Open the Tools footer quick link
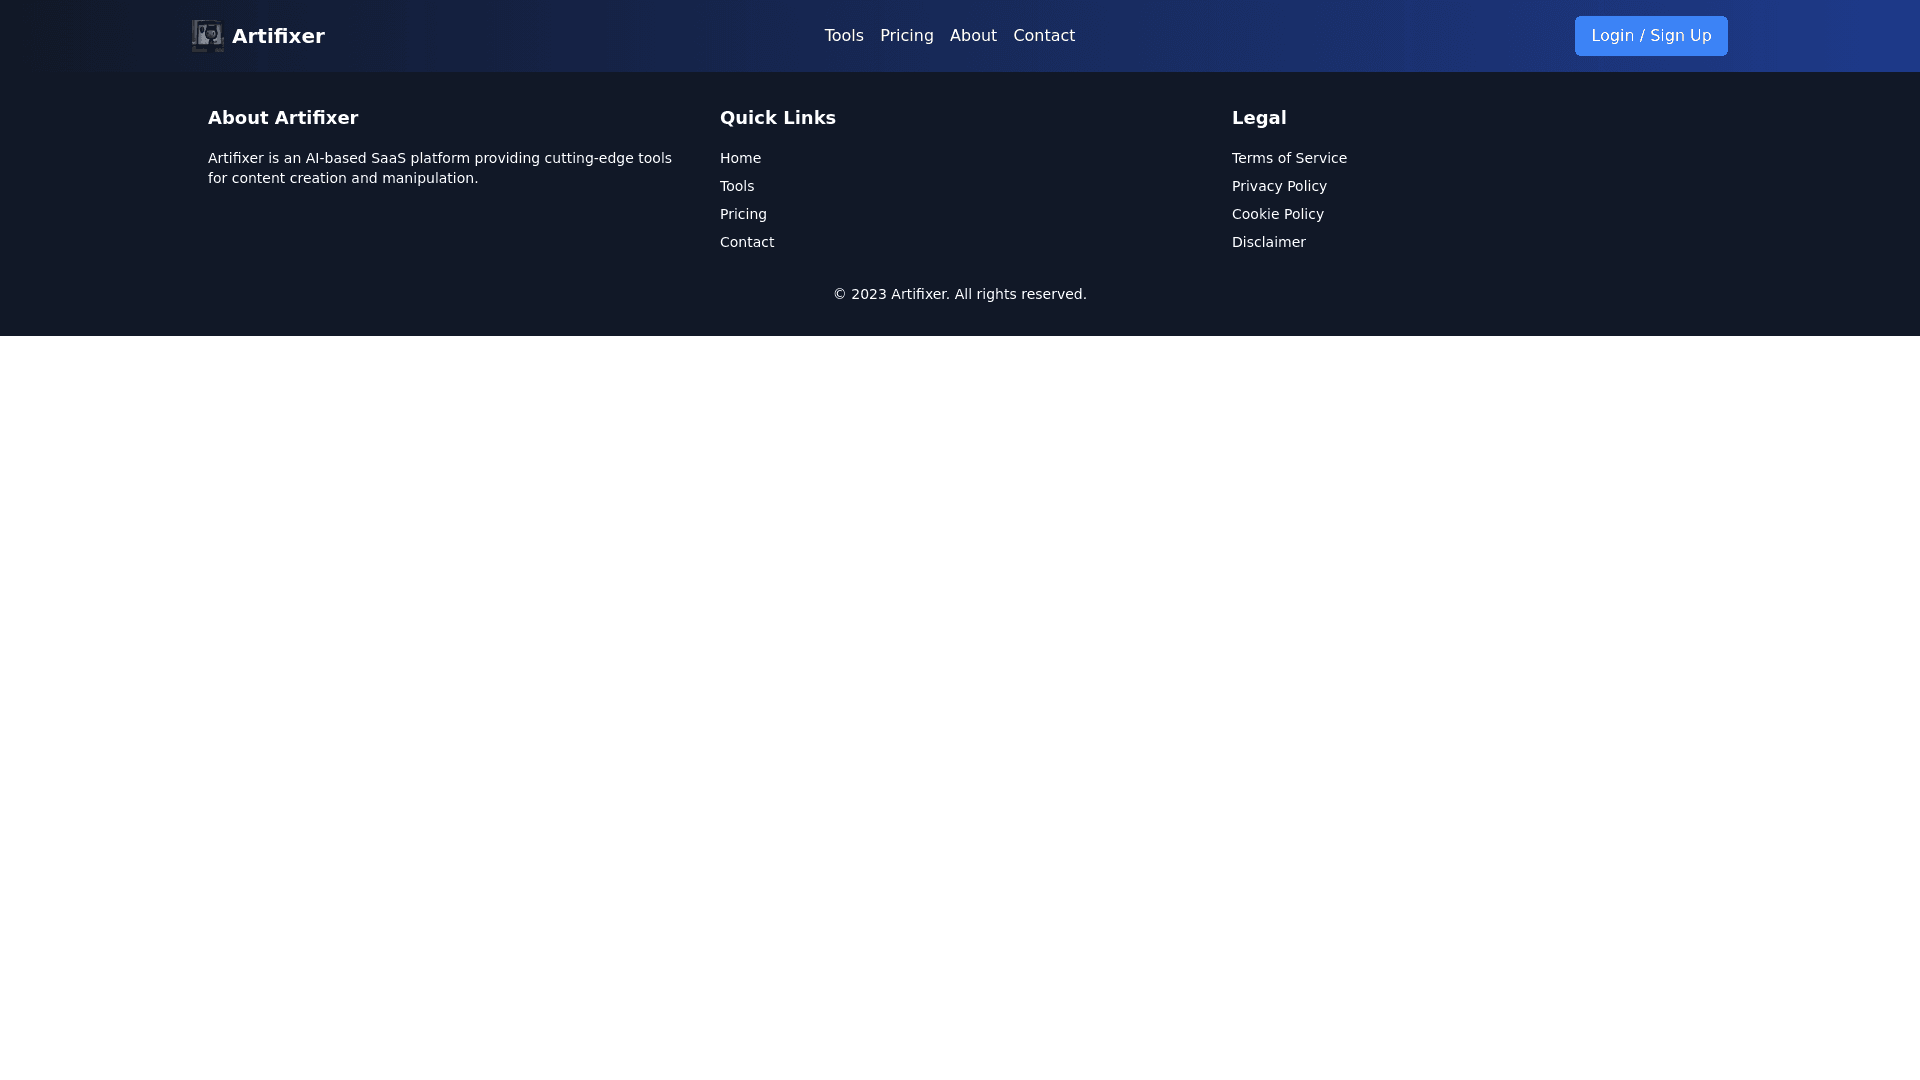This screenshot has height=1080, width=1920. (737, 186)
